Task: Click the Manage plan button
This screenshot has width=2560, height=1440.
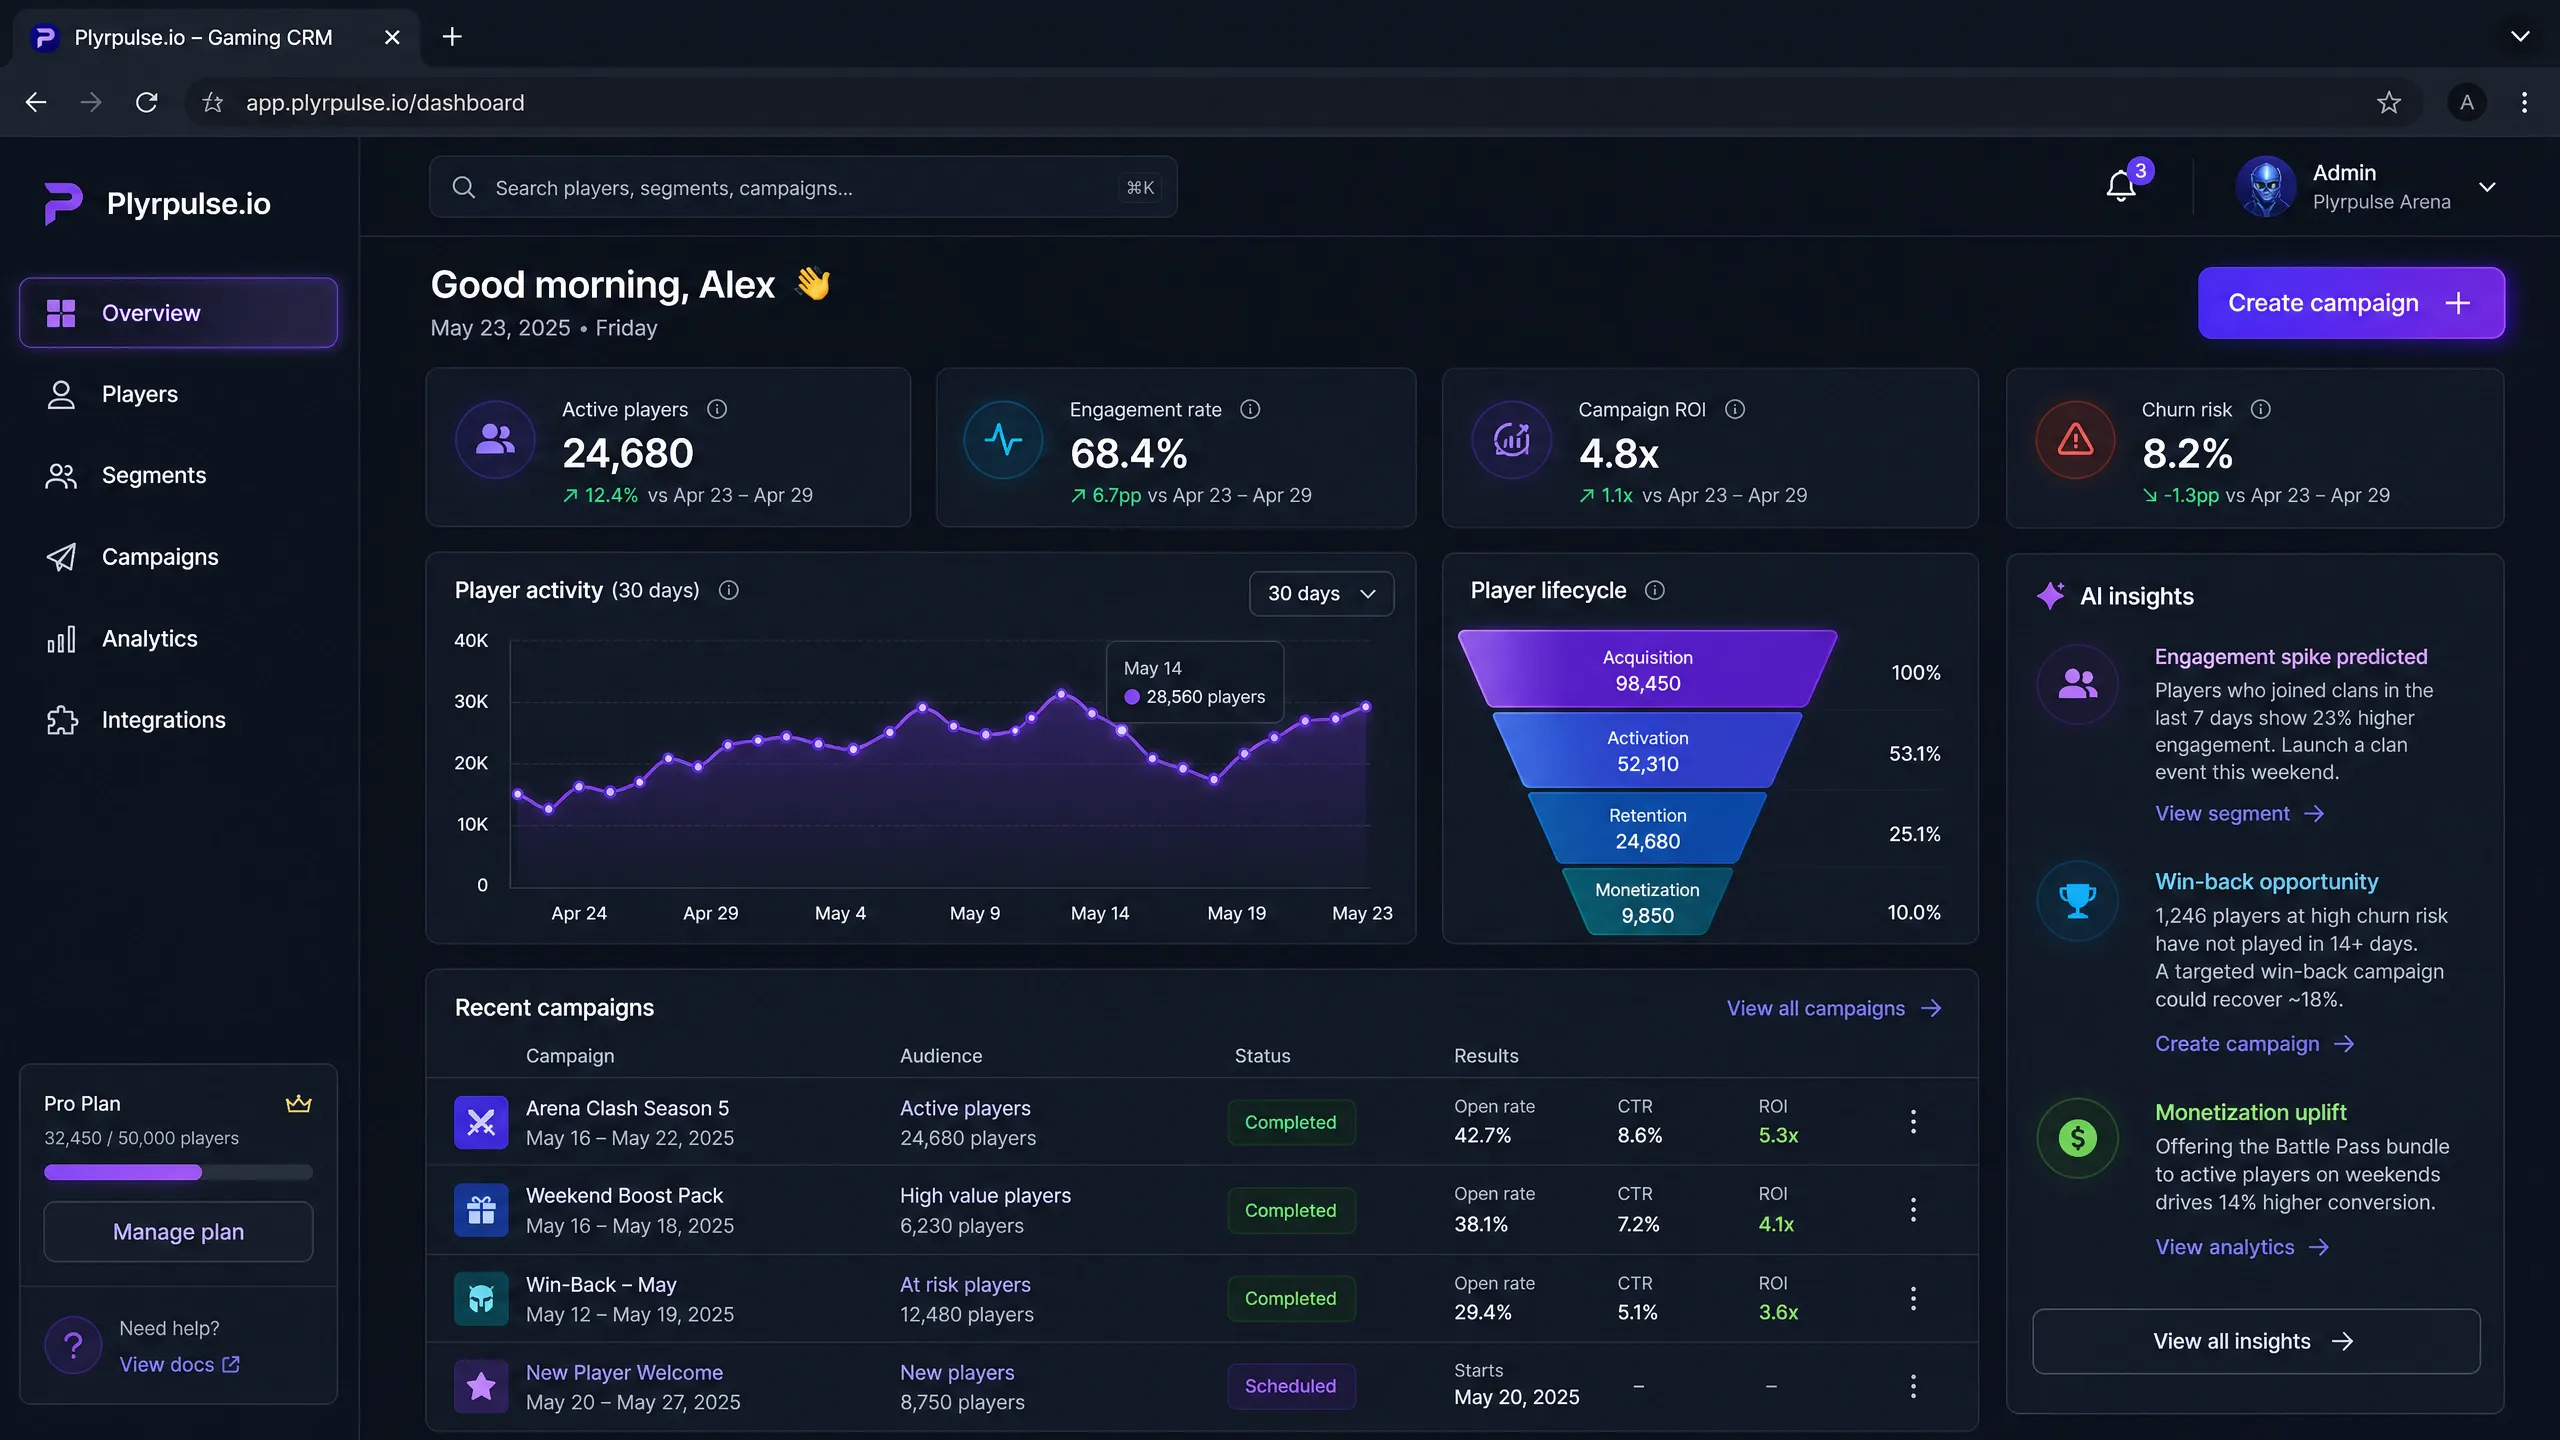Action: (178, 1232)
